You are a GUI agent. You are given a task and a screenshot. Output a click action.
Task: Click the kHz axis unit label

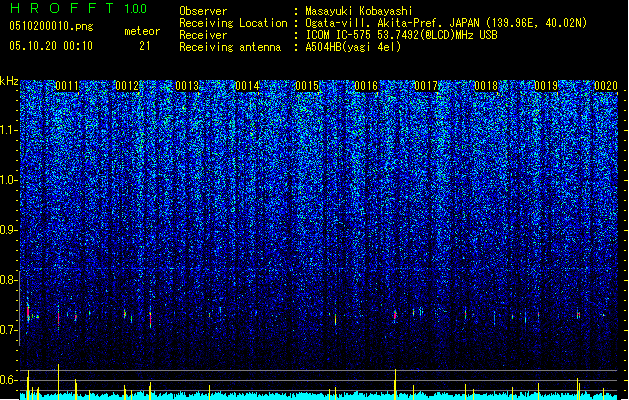(x=9, y=81)
